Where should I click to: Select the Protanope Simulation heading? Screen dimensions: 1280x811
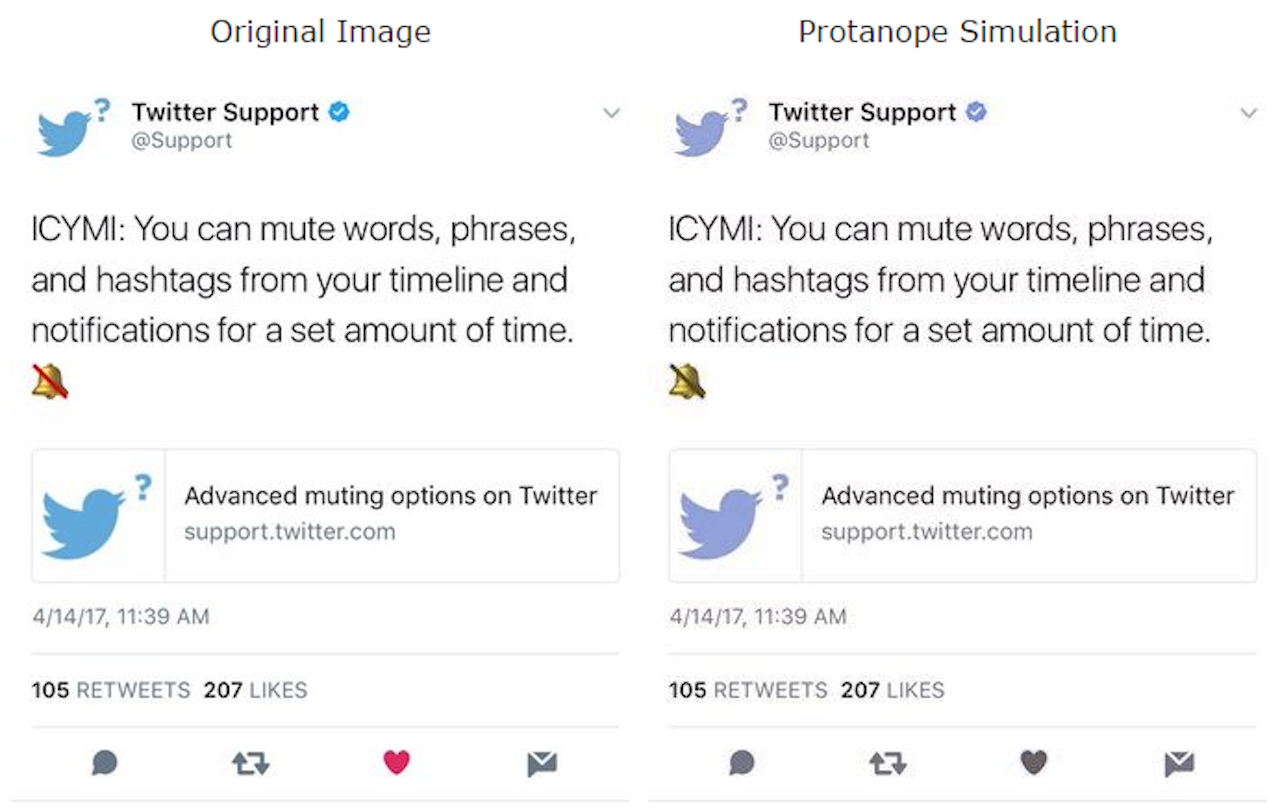(957, 31)
